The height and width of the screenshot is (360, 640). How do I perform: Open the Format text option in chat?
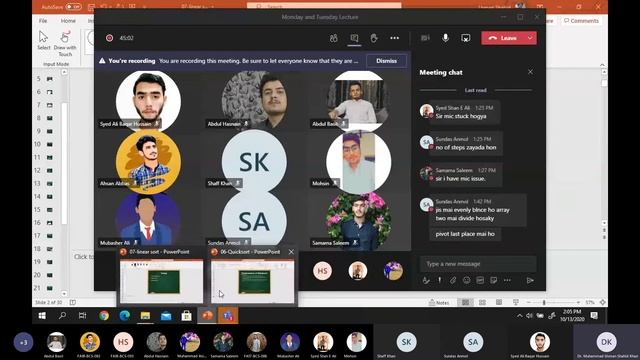pos(426,280)
